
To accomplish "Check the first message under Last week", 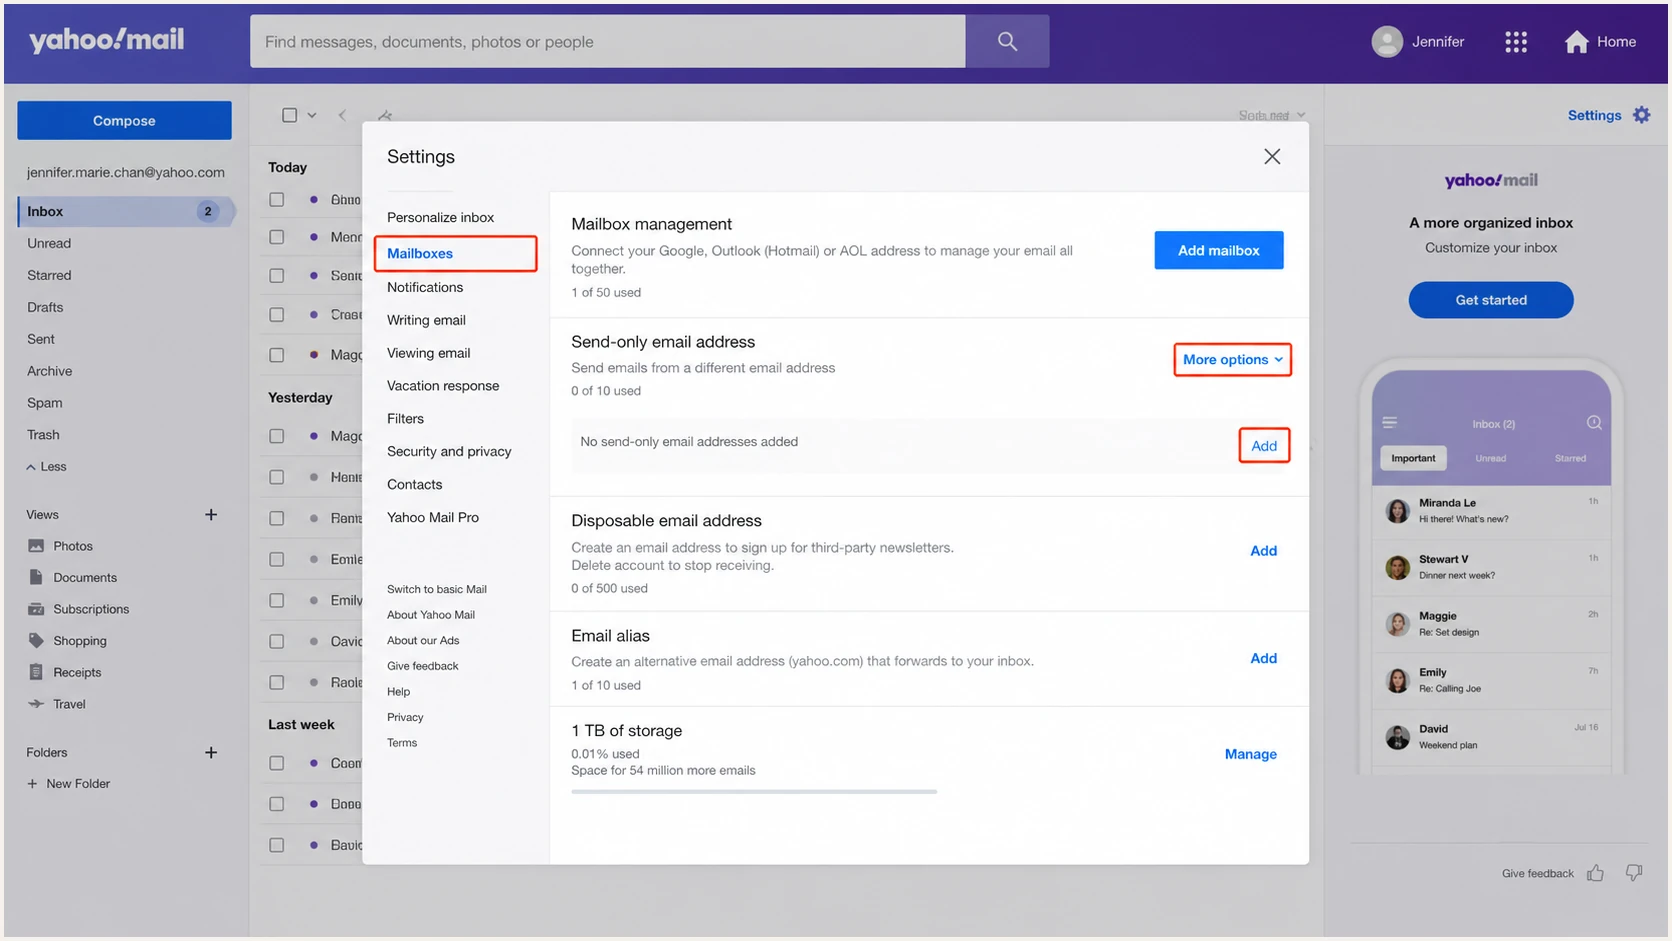I will 277,763.
